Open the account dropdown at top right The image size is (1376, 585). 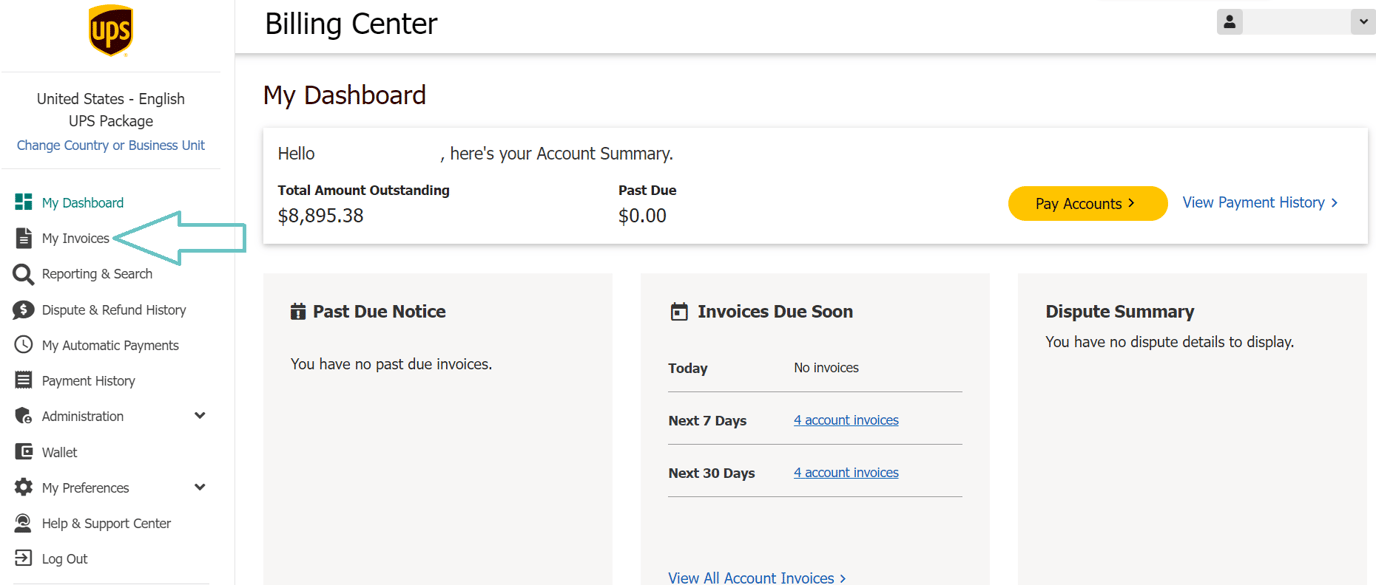1363,20
